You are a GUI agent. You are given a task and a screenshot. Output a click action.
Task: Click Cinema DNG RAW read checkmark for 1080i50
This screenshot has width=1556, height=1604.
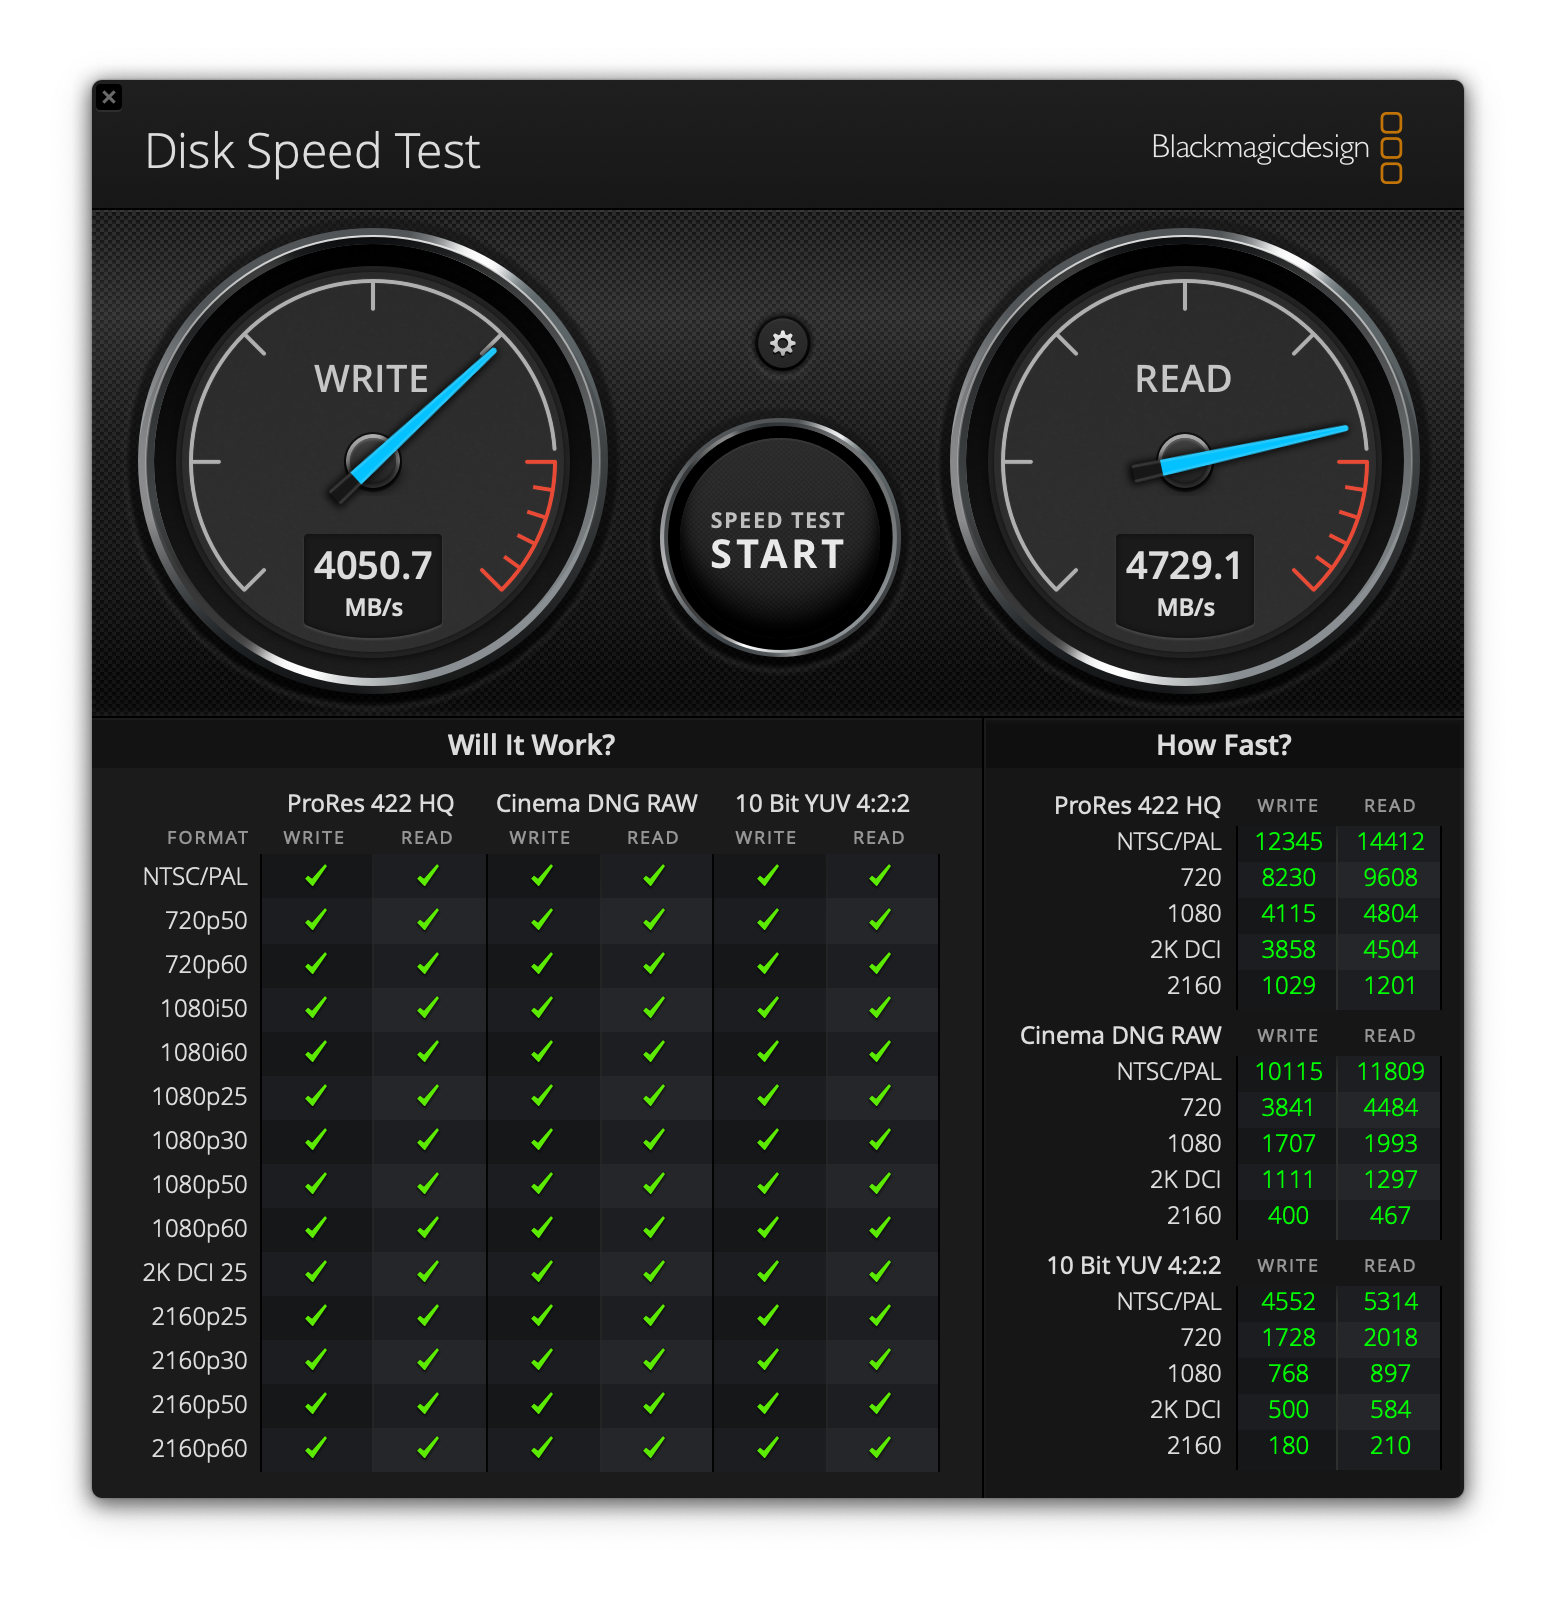coord(654,1008)
